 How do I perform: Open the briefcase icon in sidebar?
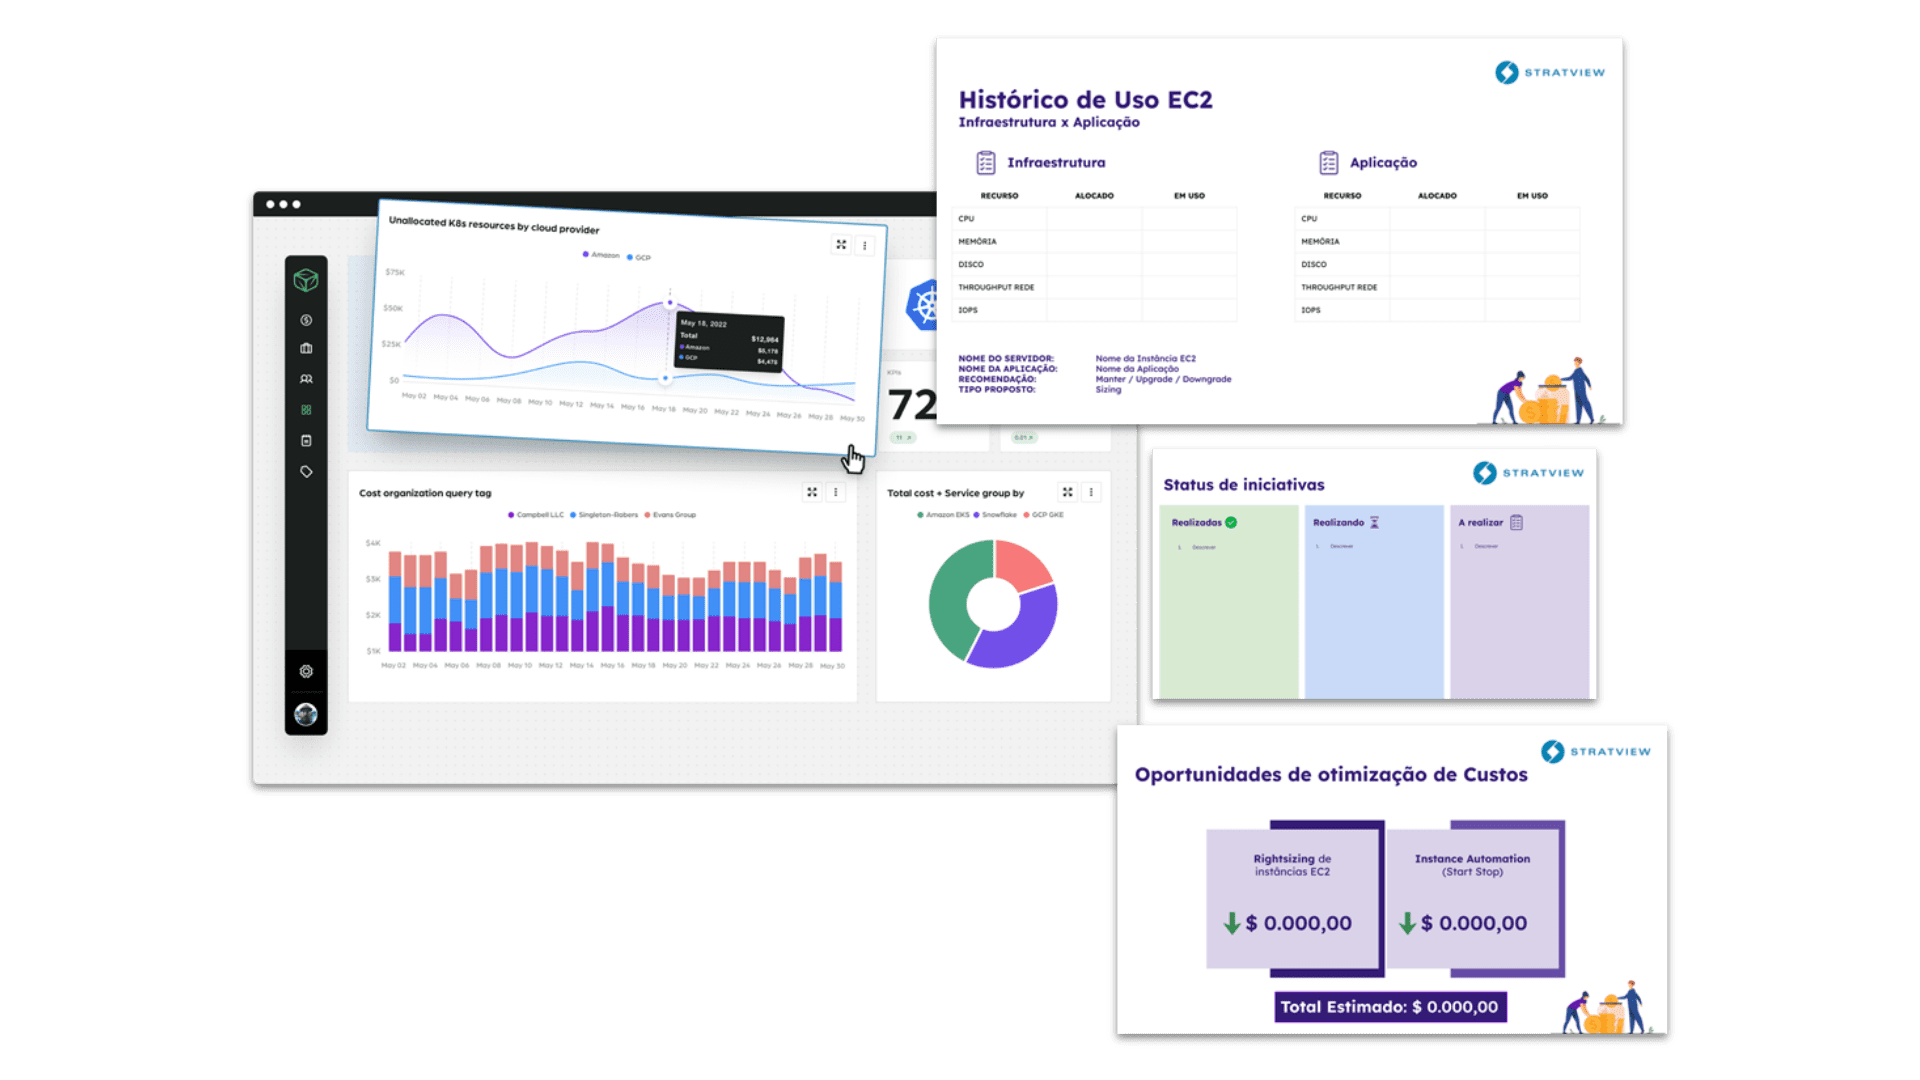(x=306, y=348)
